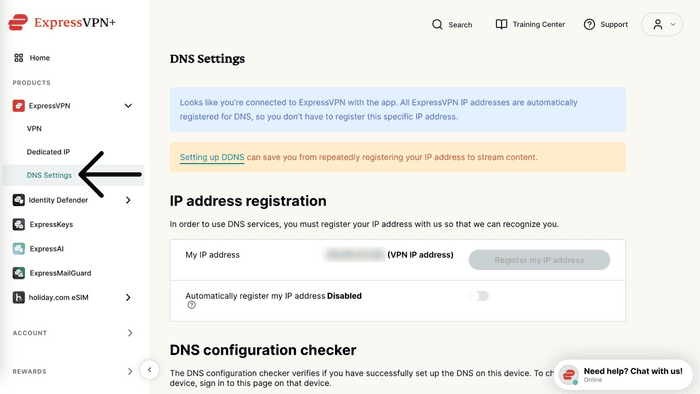This screenshot has width=700, height=394.
Task: Click the Register my IP address button
Action: click(539, 260)
